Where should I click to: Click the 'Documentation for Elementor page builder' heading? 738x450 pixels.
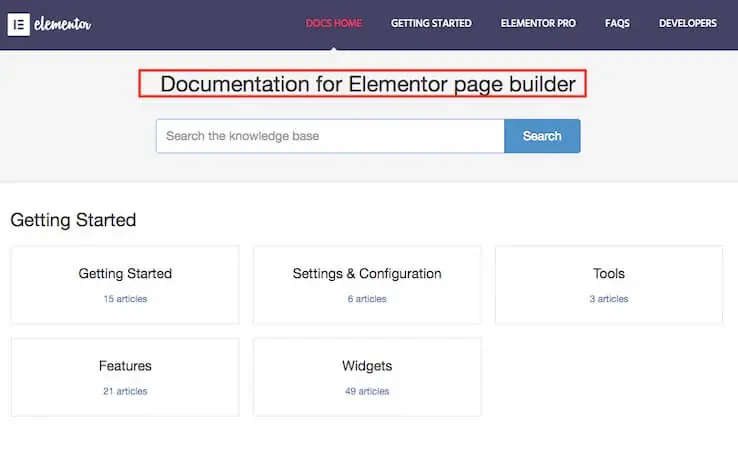point(368,84)
